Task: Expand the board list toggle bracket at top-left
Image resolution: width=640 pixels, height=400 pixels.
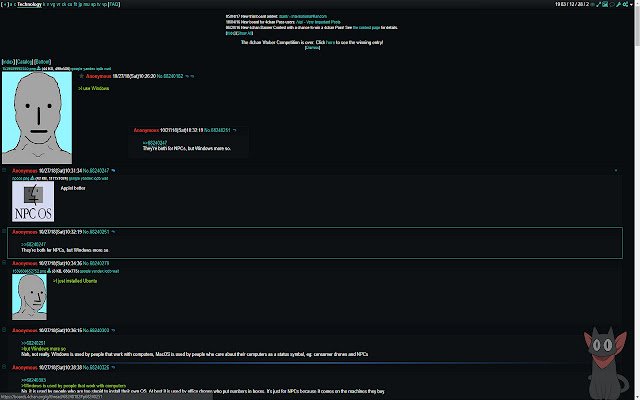Action: tap(6, 4)
